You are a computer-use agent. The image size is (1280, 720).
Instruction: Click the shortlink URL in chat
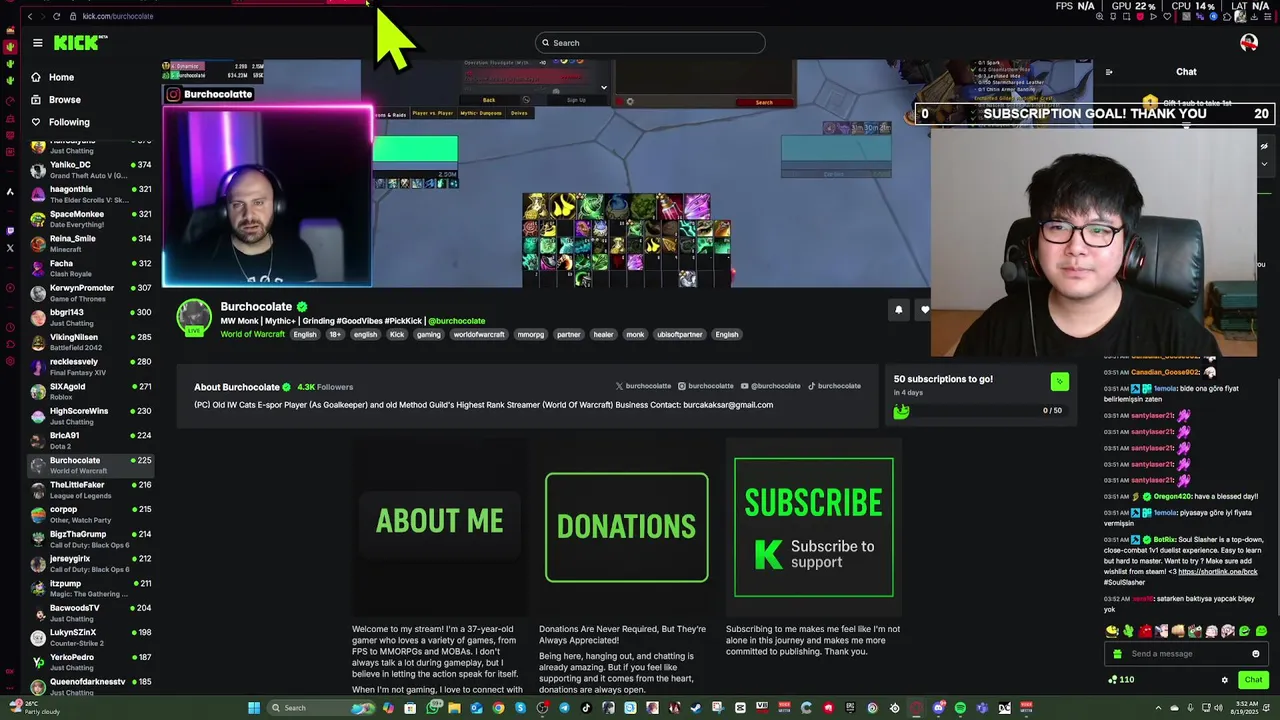pos(1217,571)
